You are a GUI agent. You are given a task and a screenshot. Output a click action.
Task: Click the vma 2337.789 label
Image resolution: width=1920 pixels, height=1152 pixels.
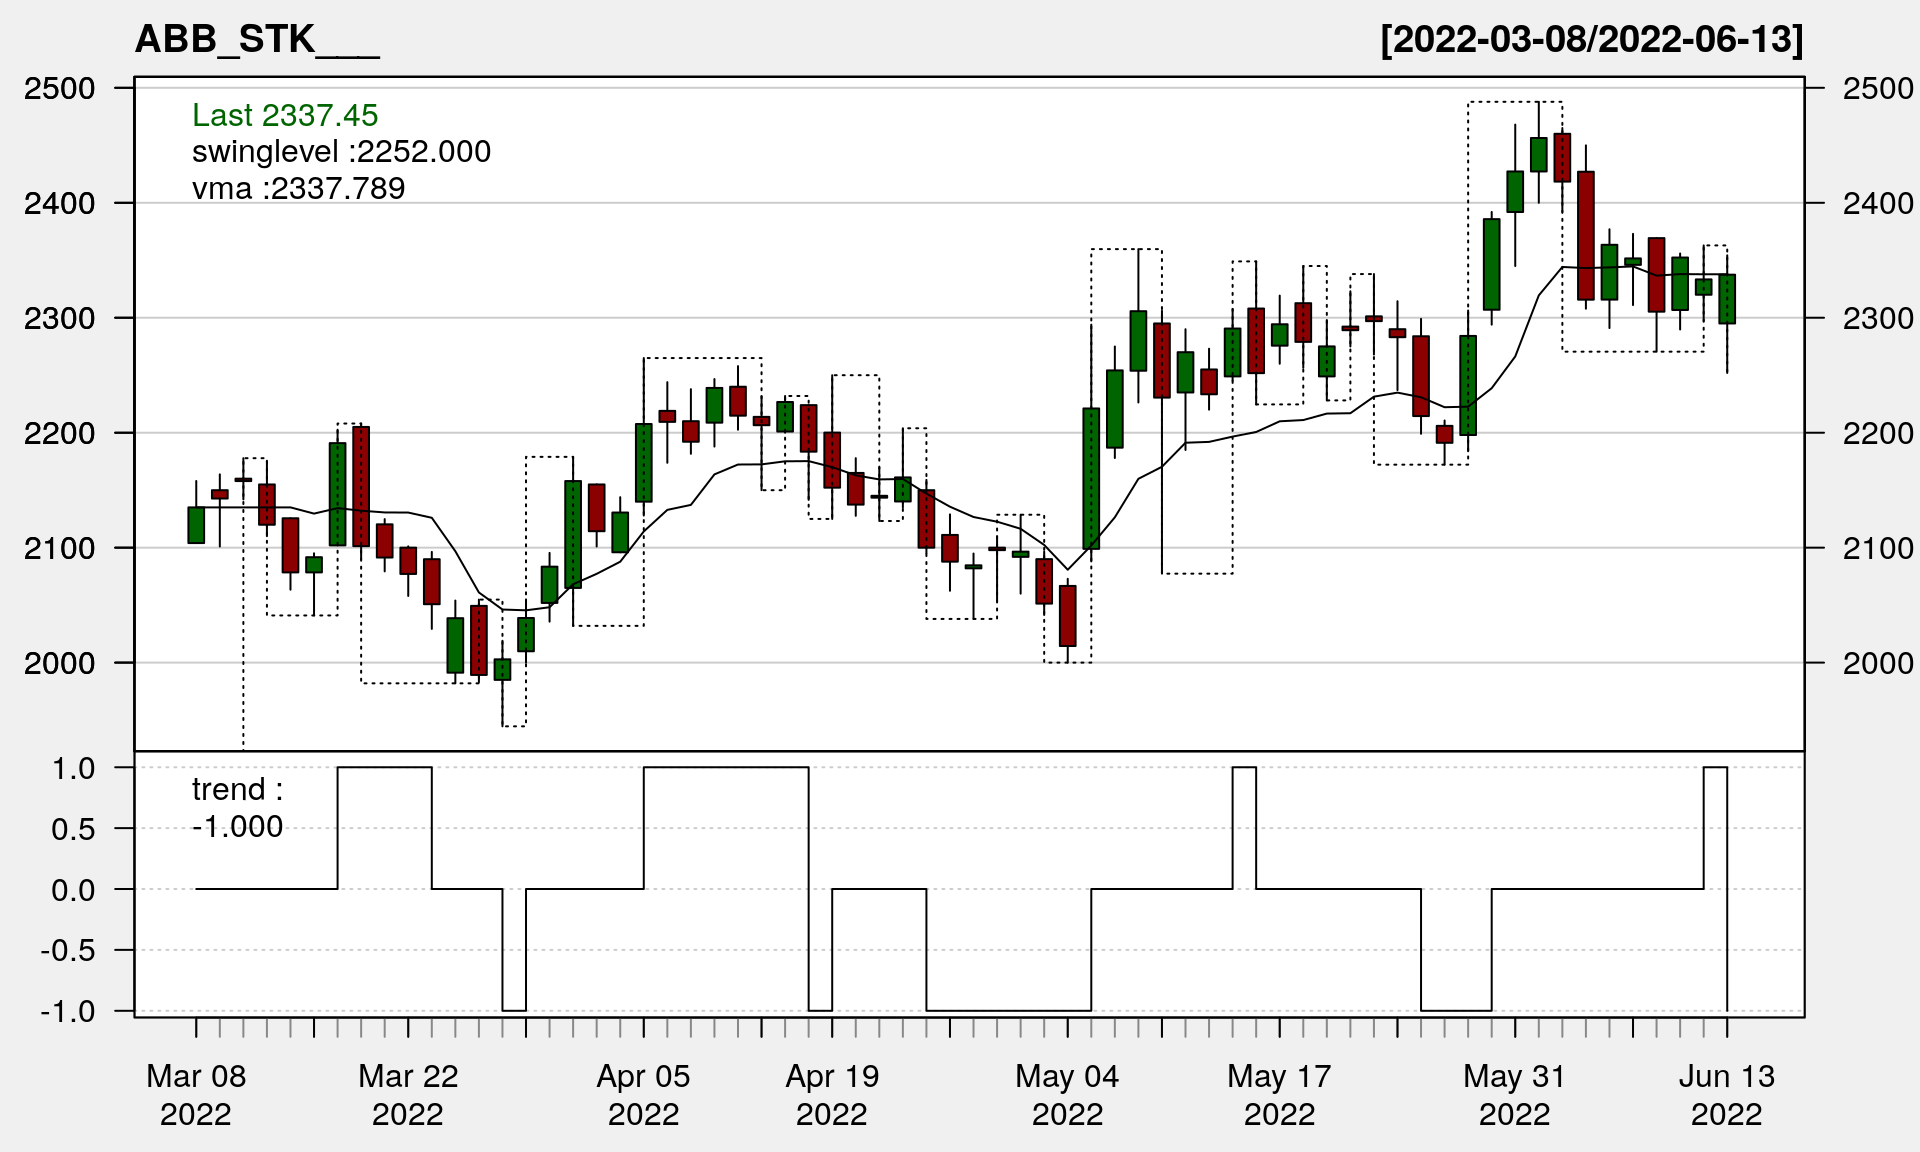coord(298,188)
